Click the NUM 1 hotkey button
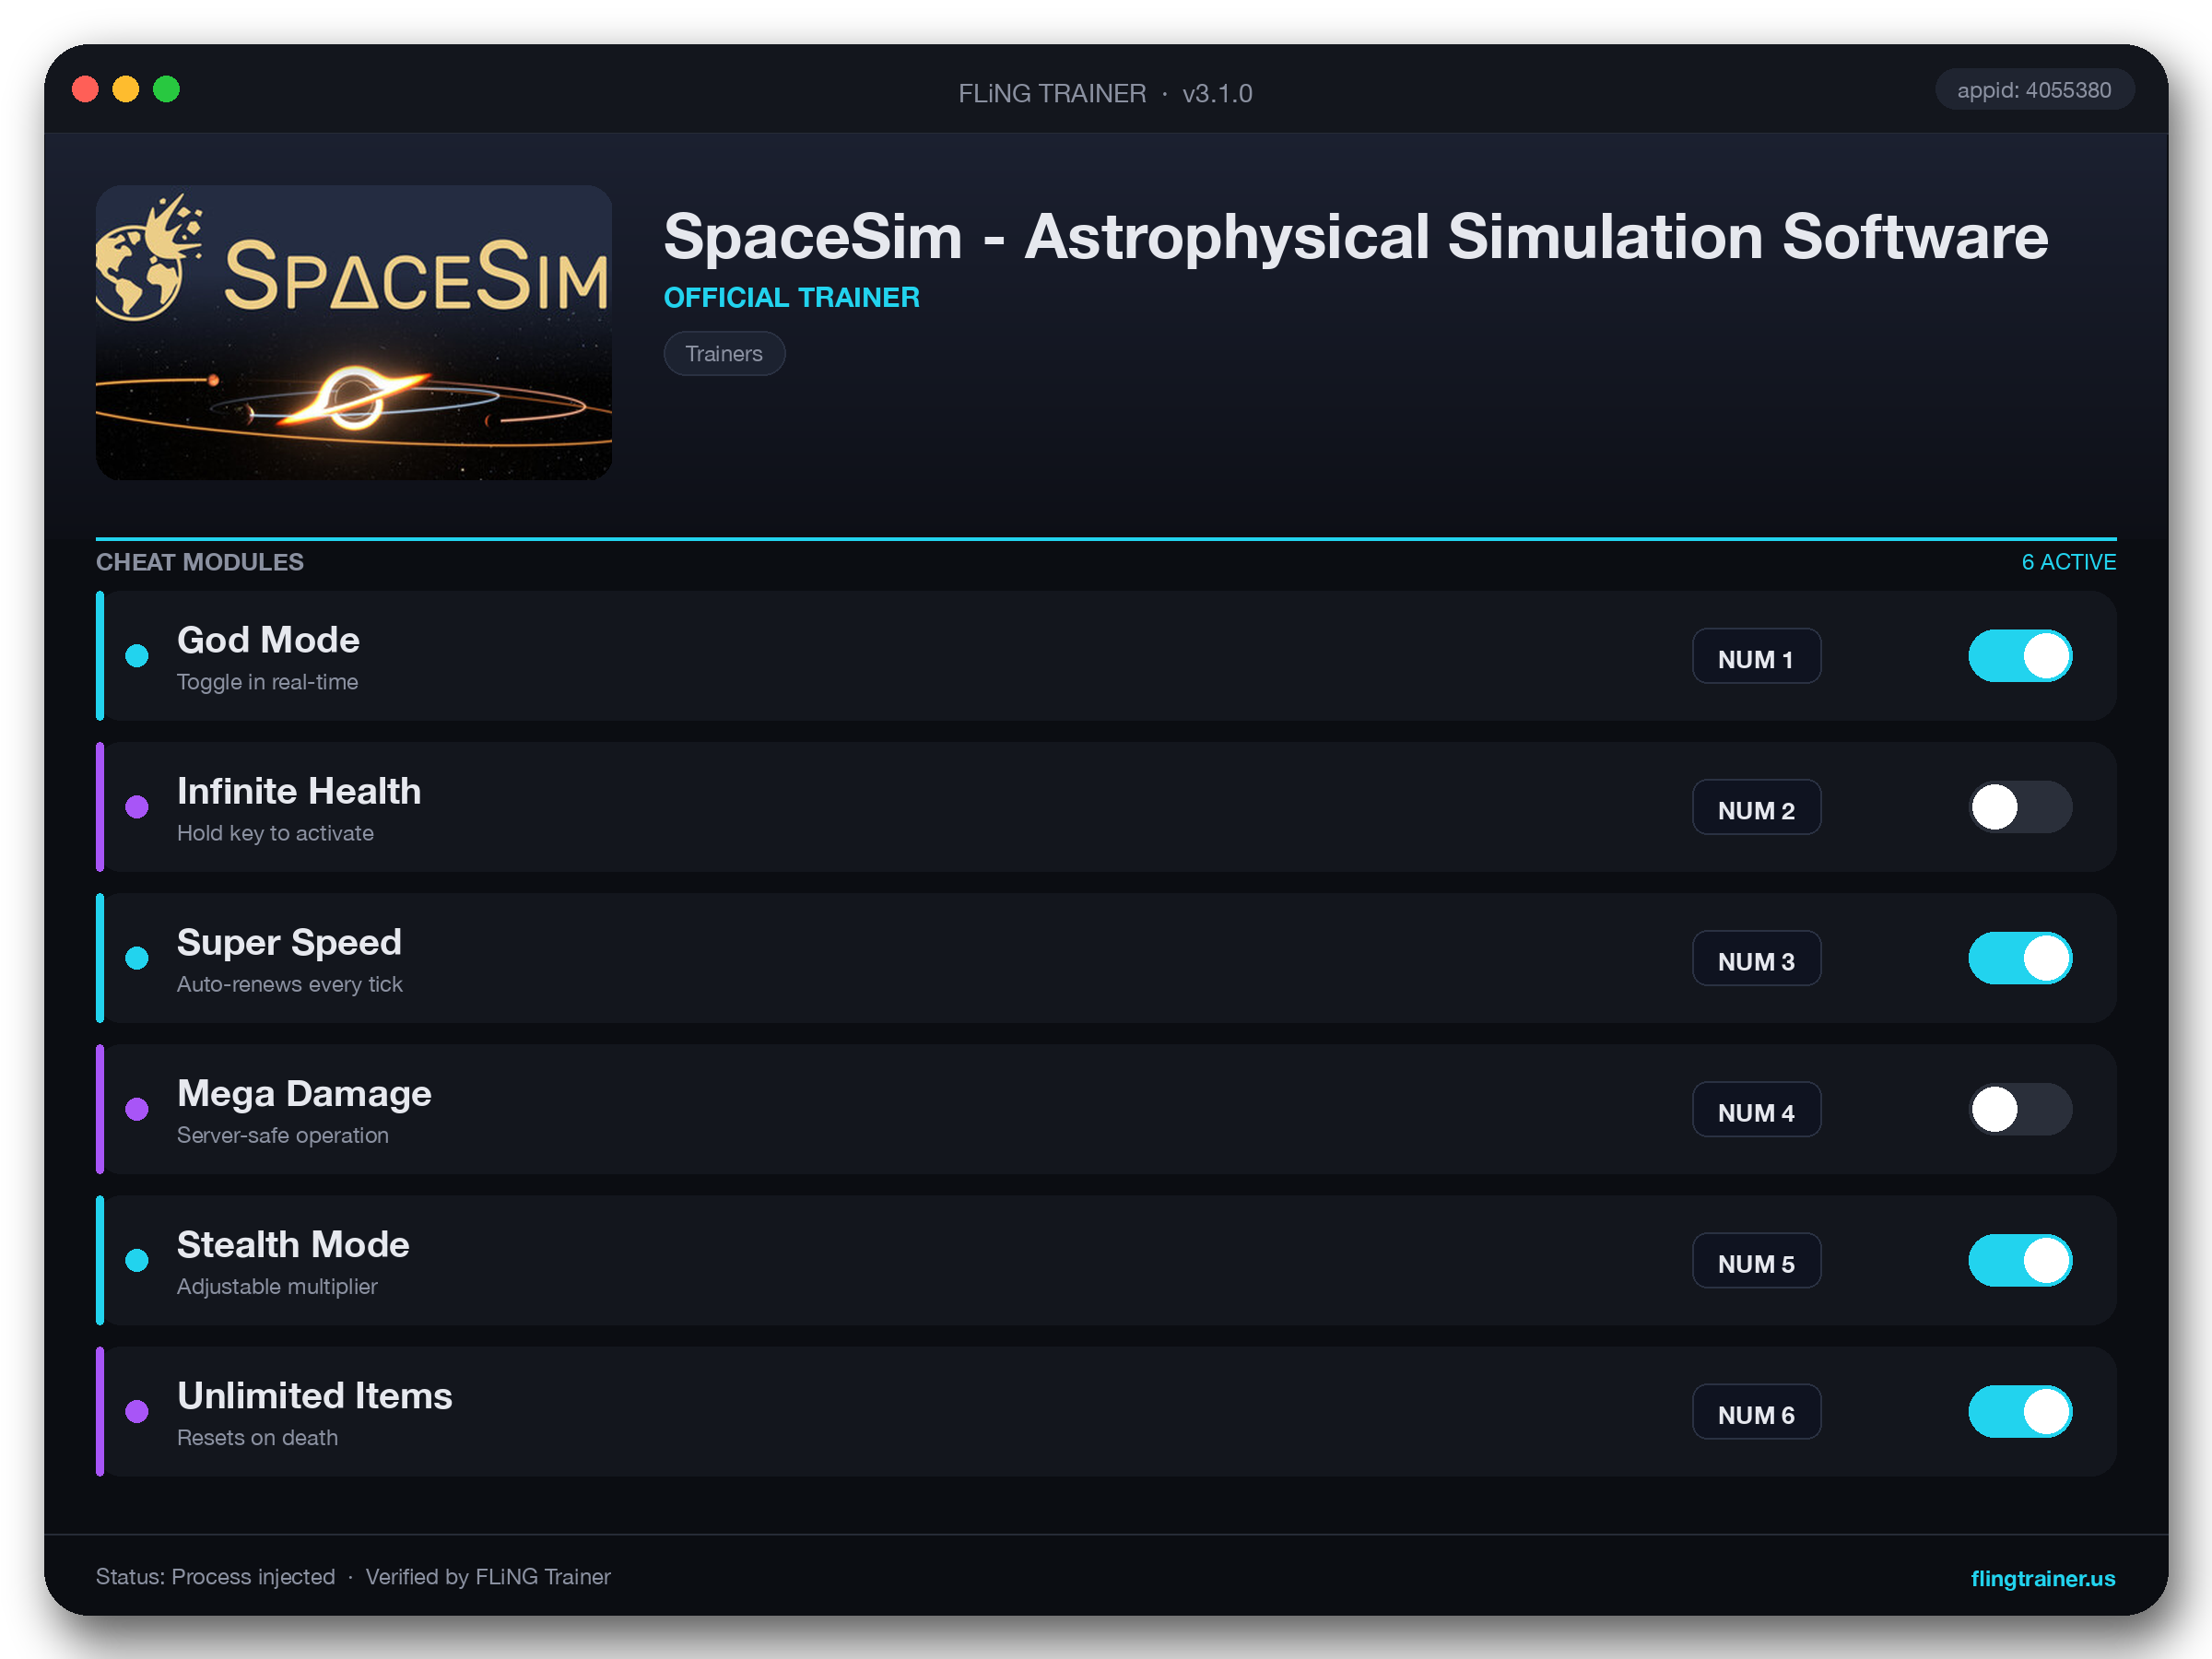2212x1659 pixels. 1756,656
